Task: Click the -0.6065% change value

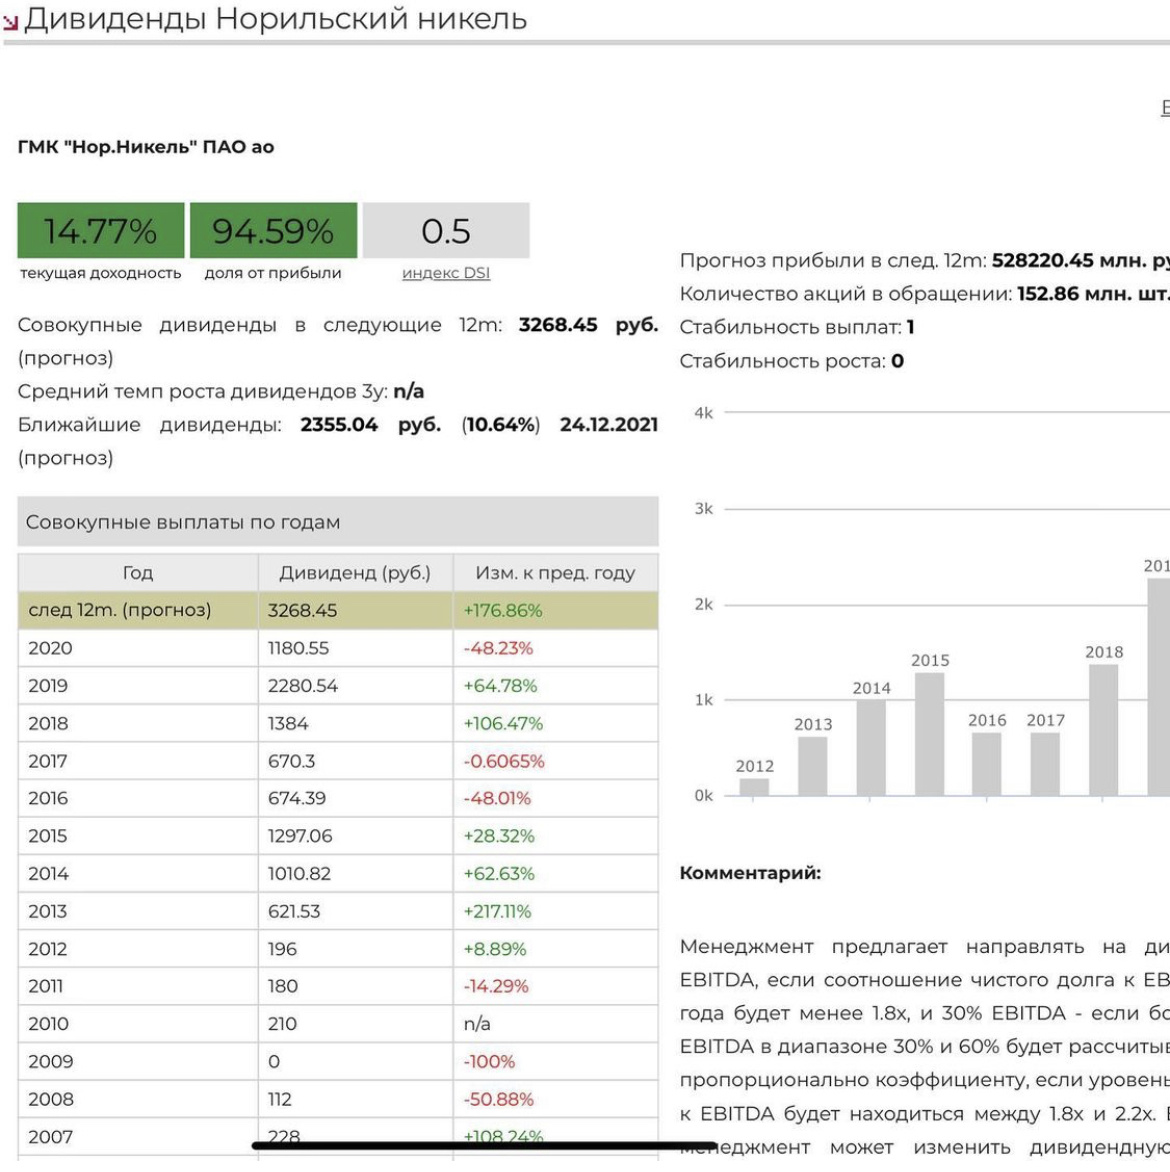Action: click(504, 761)
